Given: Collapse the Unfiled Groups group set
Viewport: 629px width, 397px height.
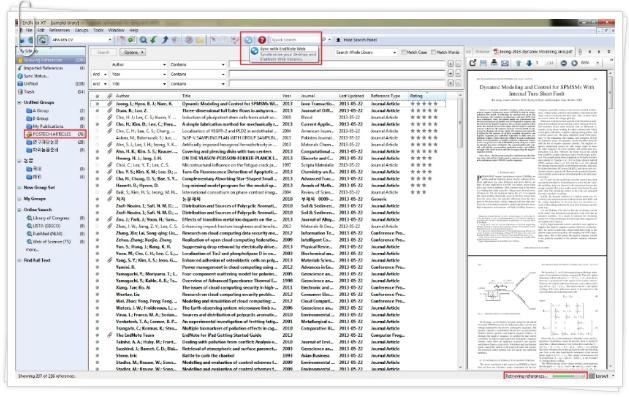Looking at the screenshot, I should pyautogui.click(x=19, y=103).
